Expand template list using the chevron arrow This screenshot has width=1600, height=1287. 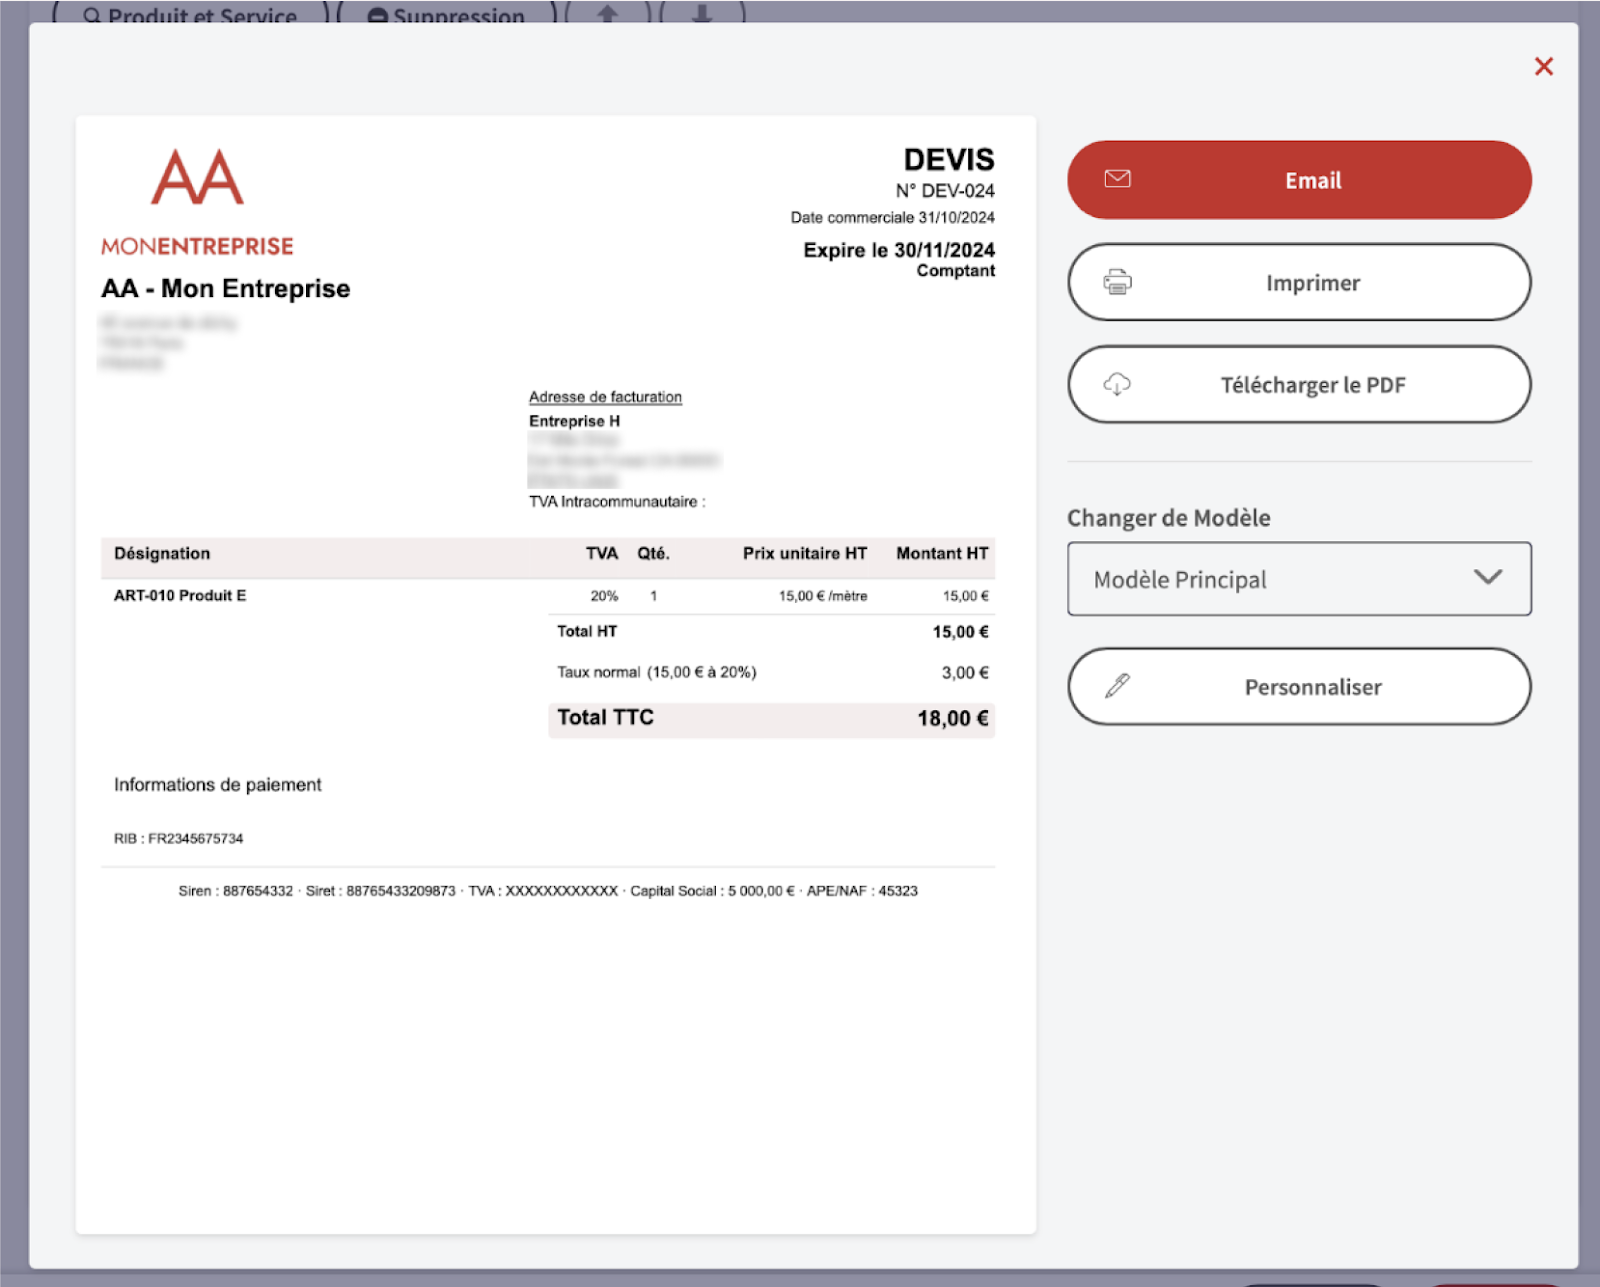pos(1487,577)
